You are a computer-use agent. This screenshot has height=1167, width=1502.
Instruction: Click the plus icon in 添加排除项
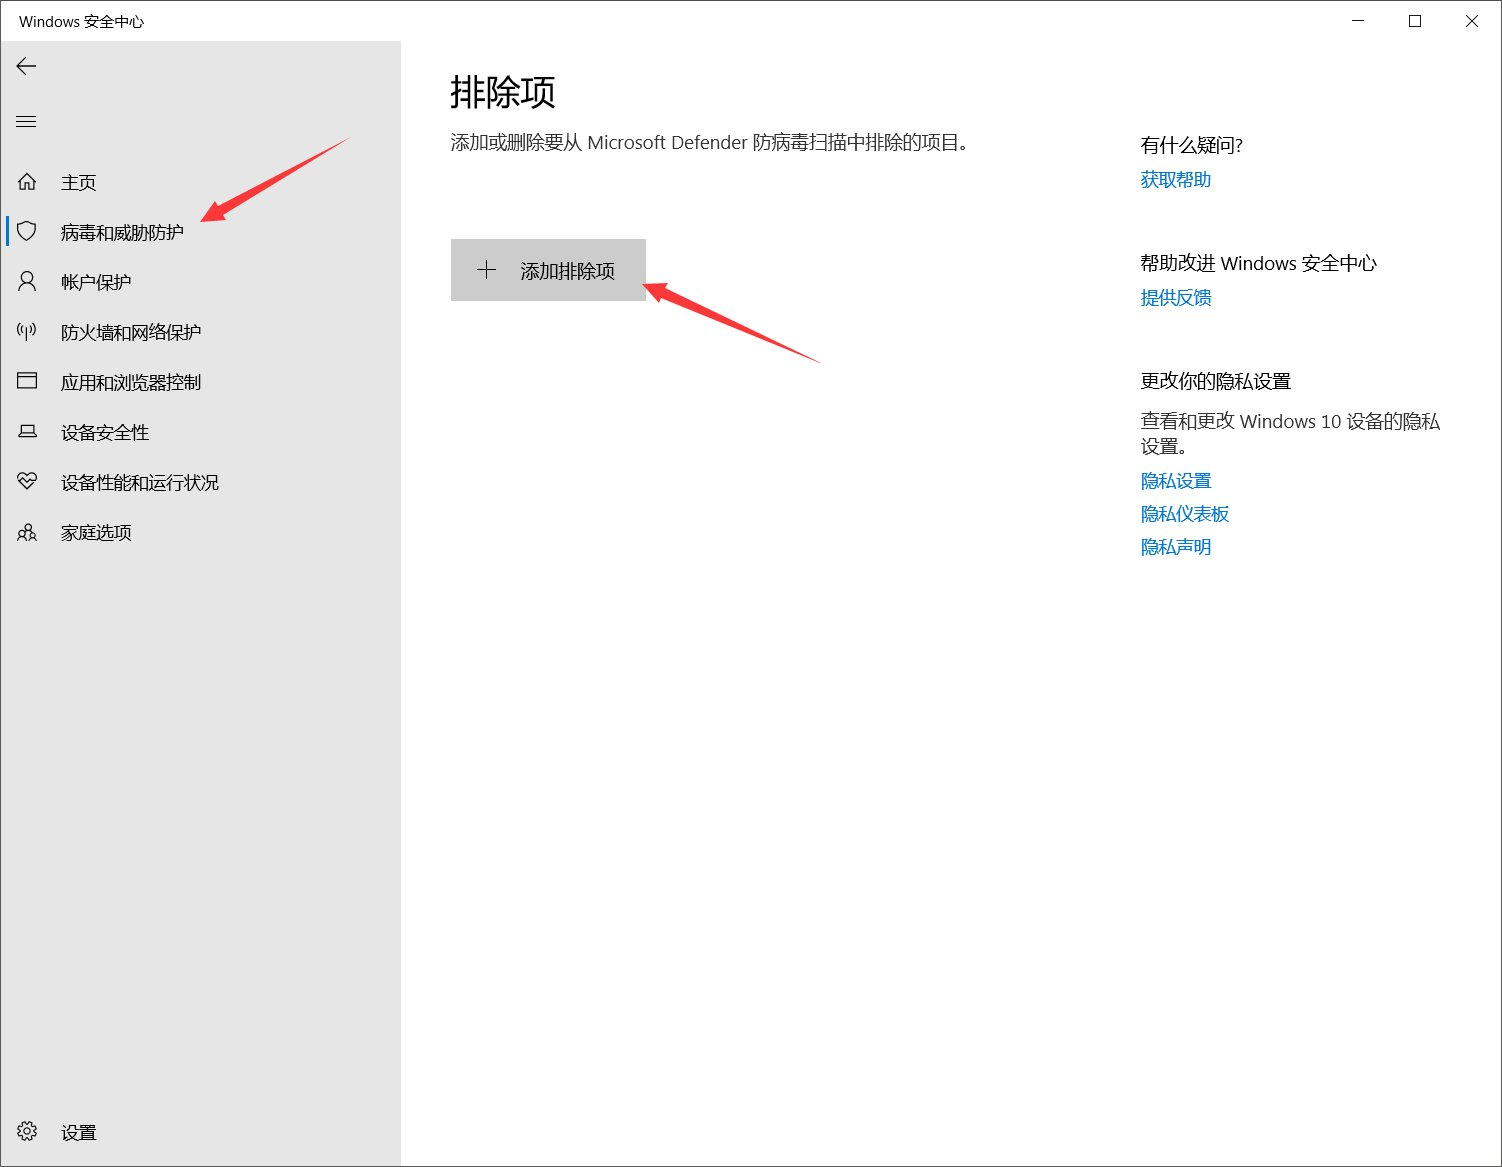pyautogui.click(x=486, y=270)
